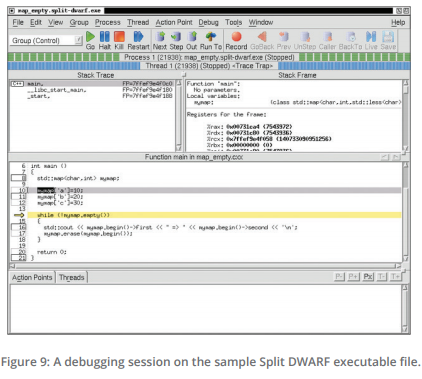Click the return 0; source line

[x=52, y=252]
